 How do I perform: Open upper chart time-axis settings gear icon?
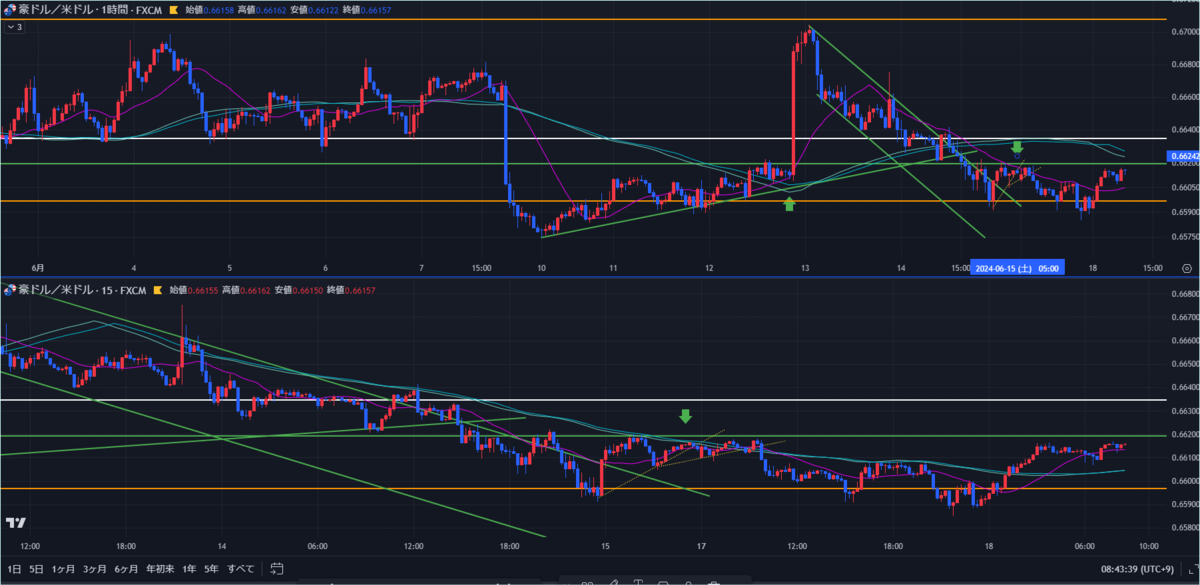[x=1185, y=268]
